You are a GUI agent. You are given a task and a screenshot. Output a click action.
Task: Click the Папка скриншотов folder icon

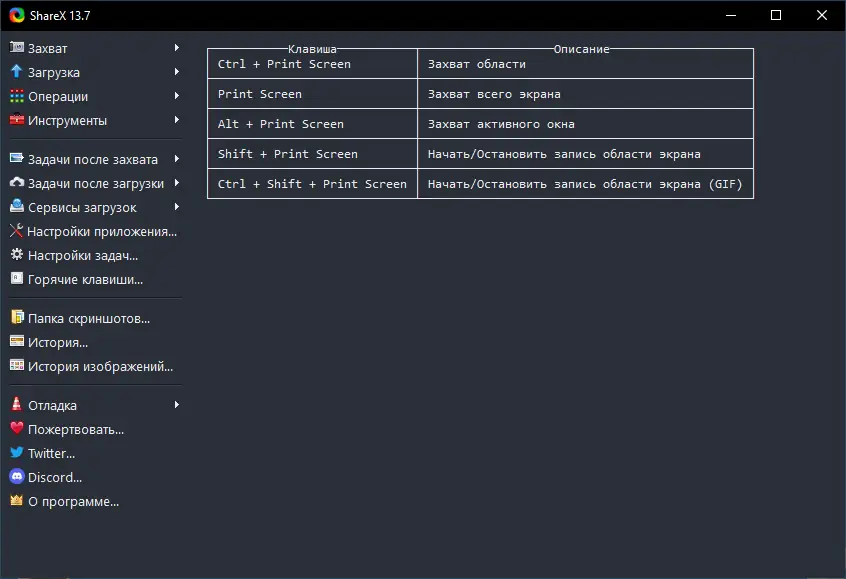click(x=17, y=317)
